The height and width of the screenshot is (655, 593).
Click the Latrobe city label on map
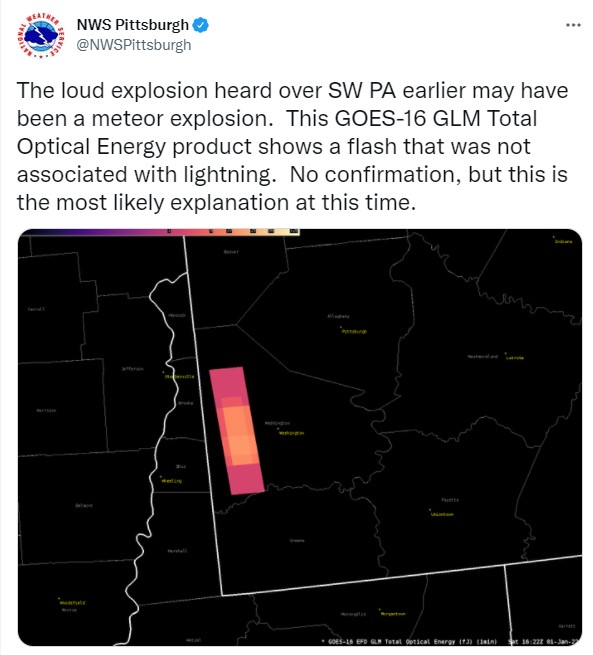(514, 358)
